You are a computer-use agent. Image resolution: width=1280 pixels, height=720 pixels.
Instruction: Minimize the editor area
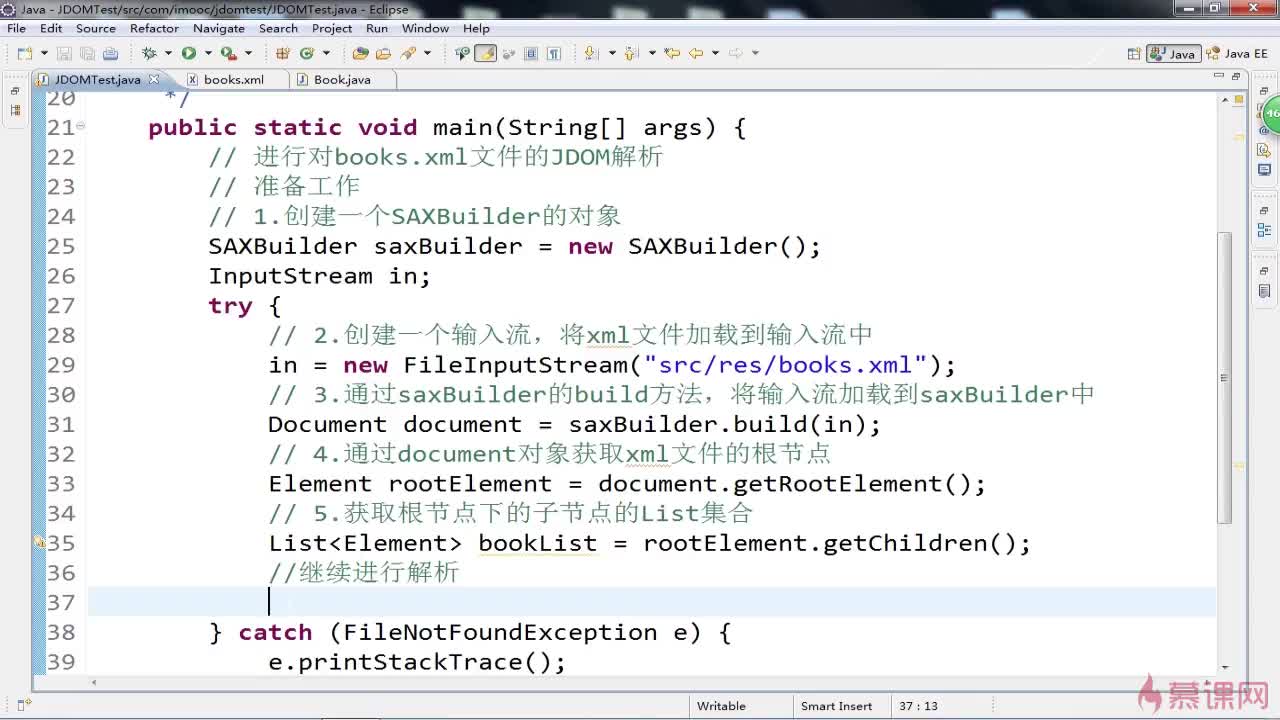point(1218,76)
